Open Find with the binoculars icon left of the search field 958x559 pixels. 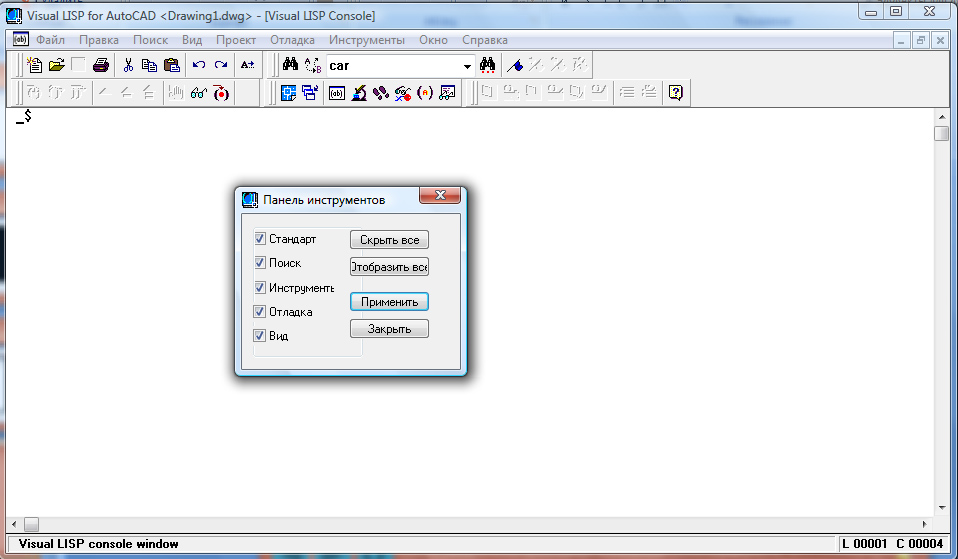[x=290, y=65]
